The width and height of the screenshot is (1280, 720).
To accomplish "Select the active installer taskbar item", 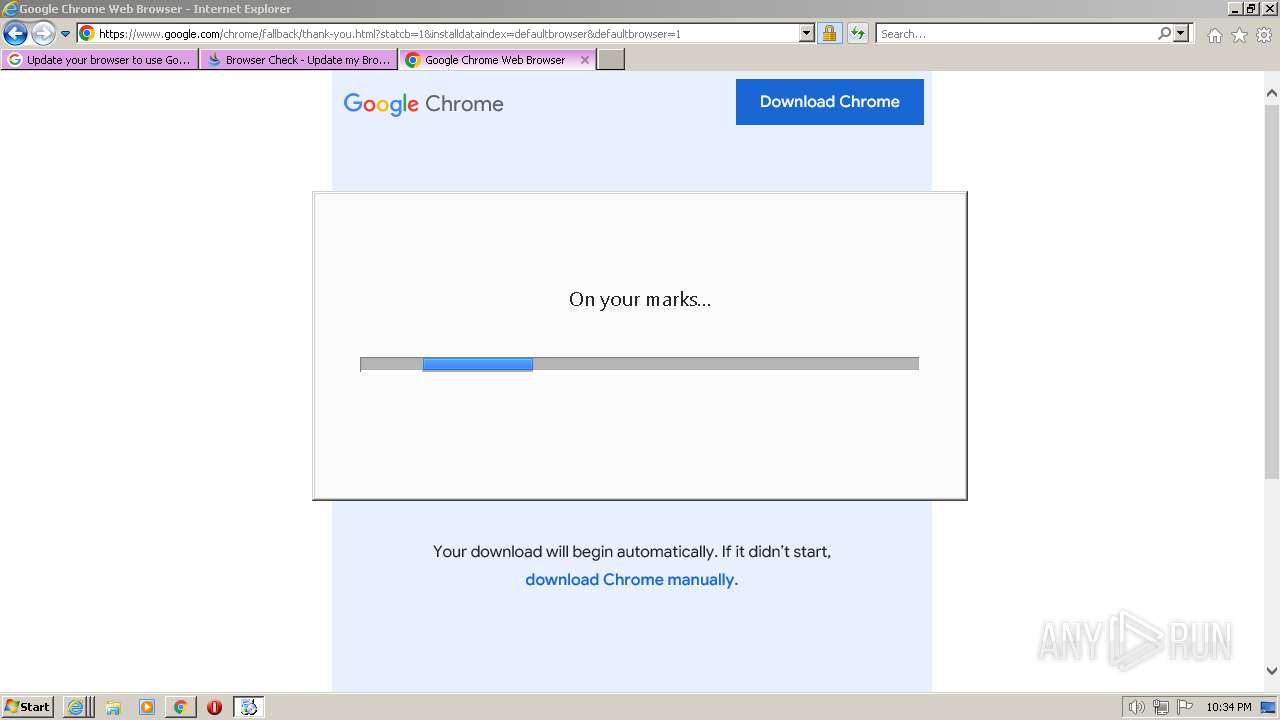I will [x=249, y=707].
